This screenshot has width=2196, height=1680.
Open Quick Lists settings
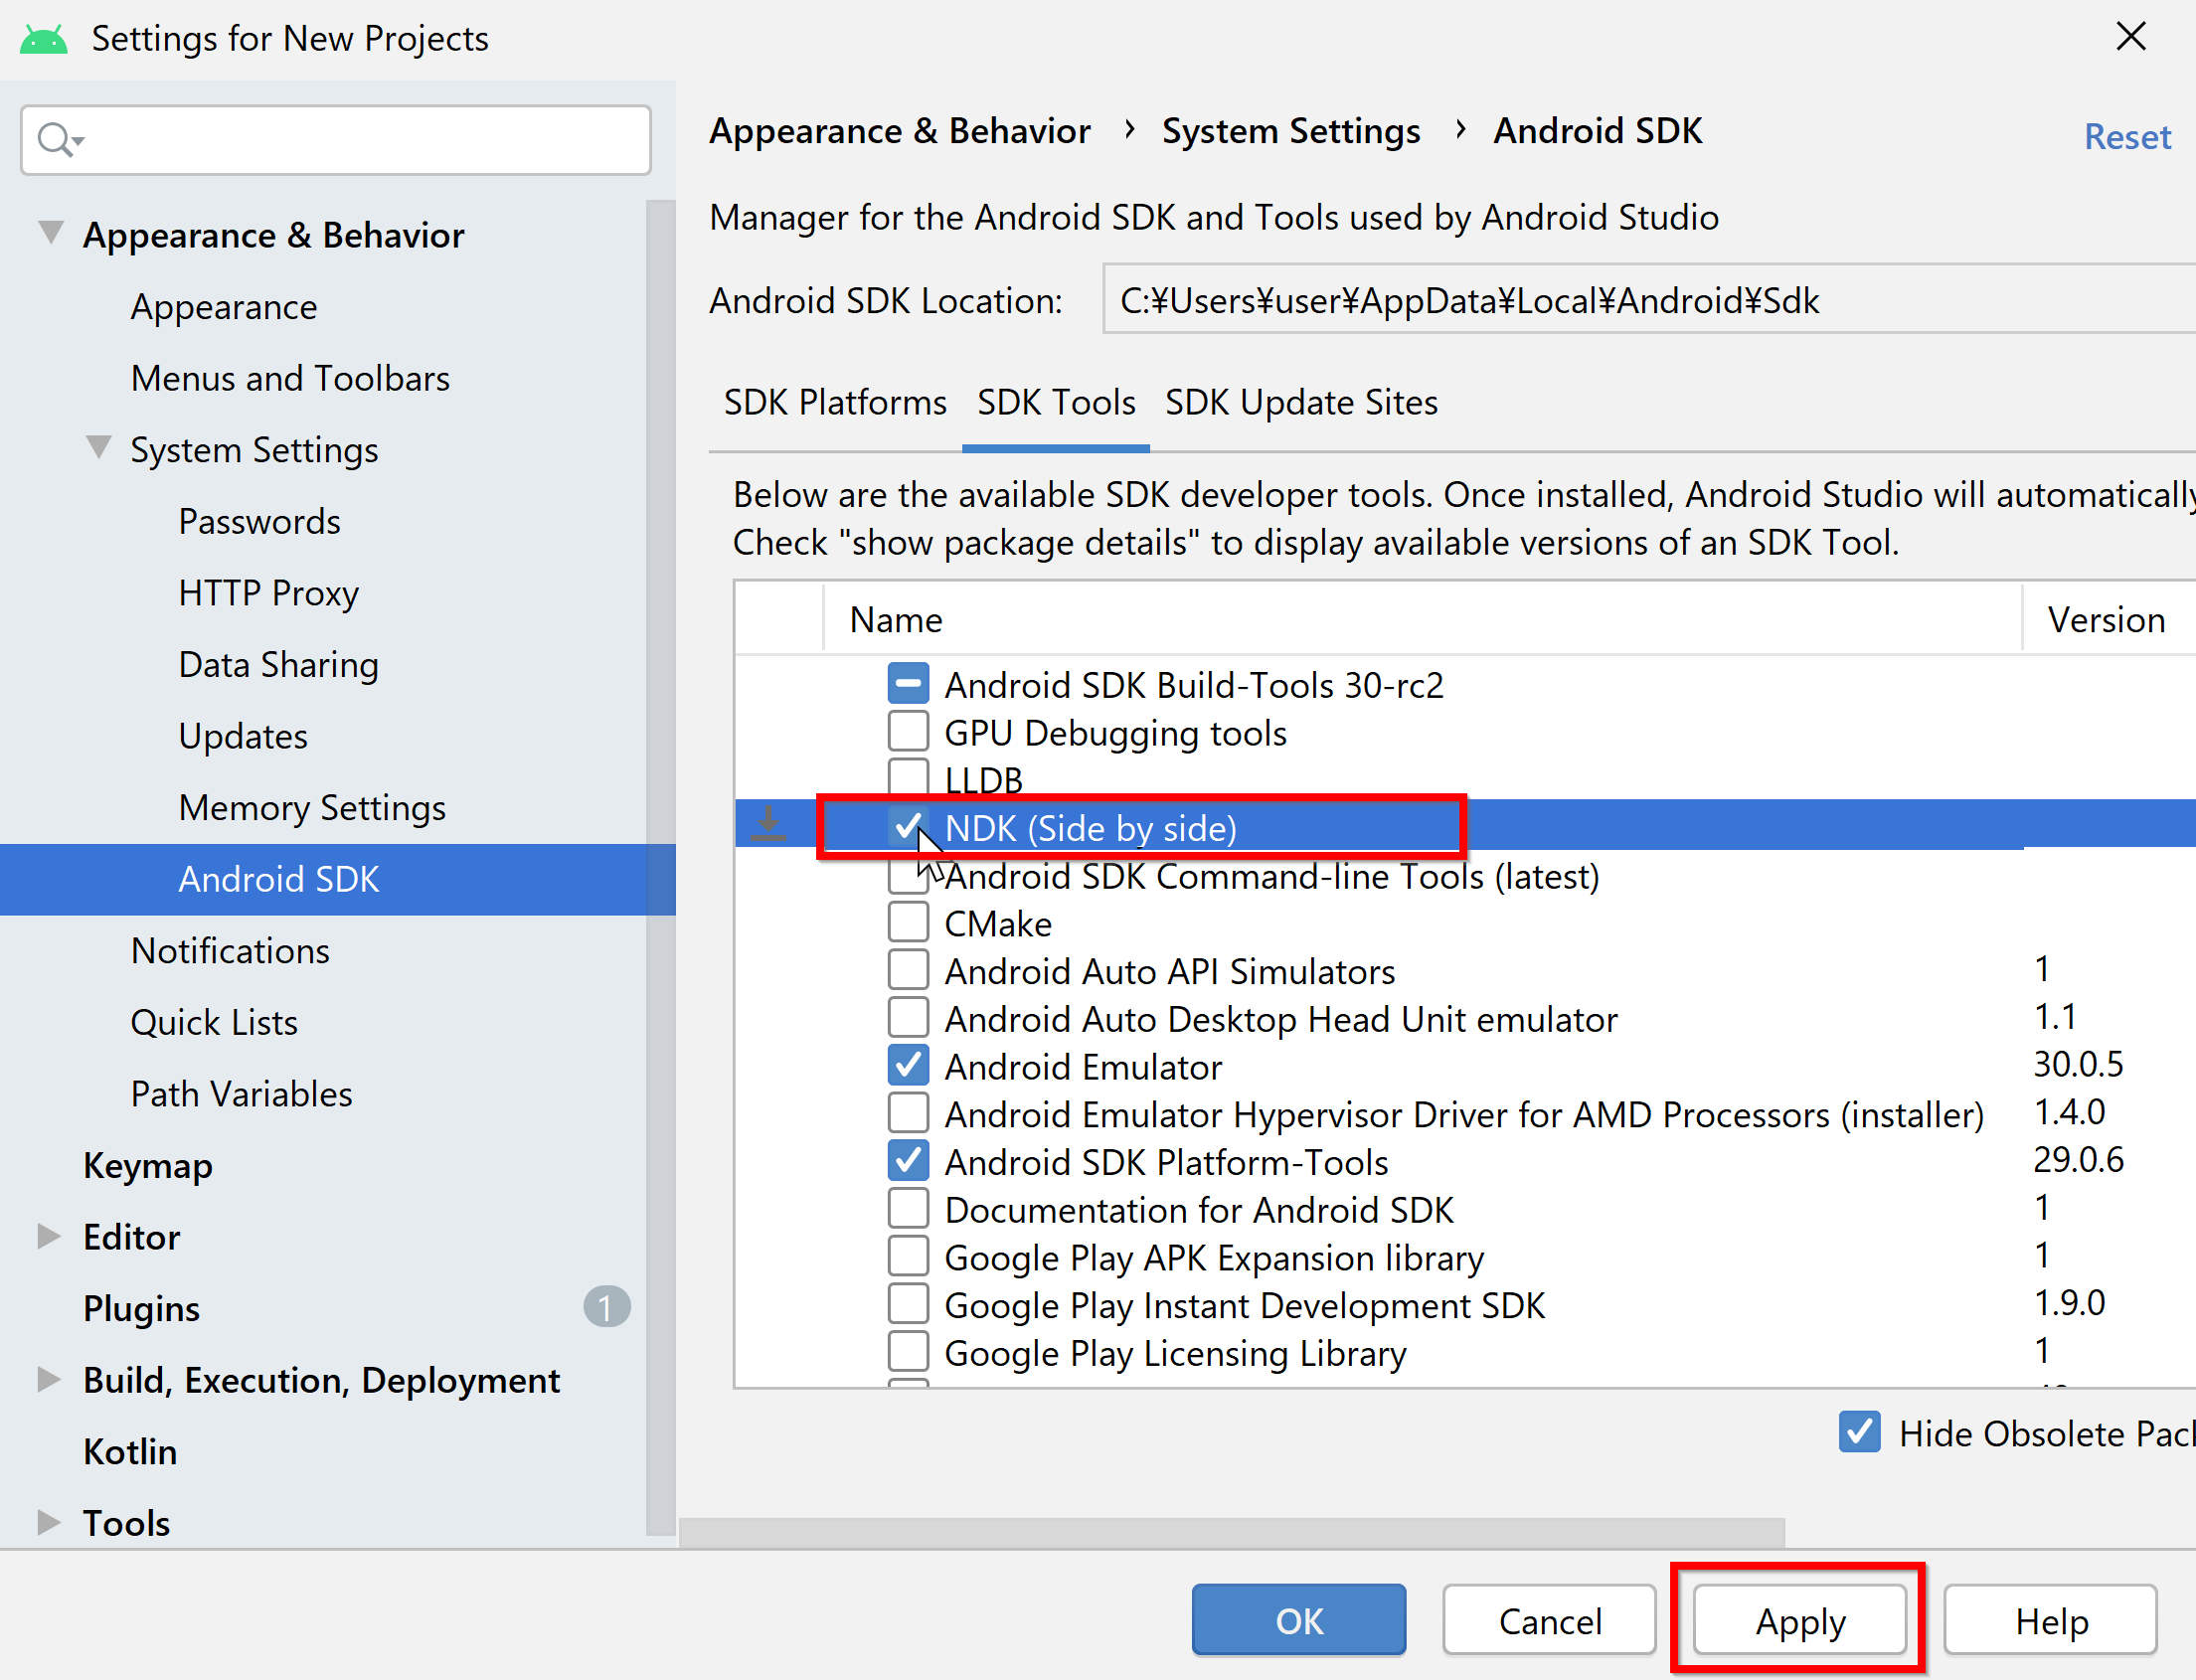click(214, 1022)
